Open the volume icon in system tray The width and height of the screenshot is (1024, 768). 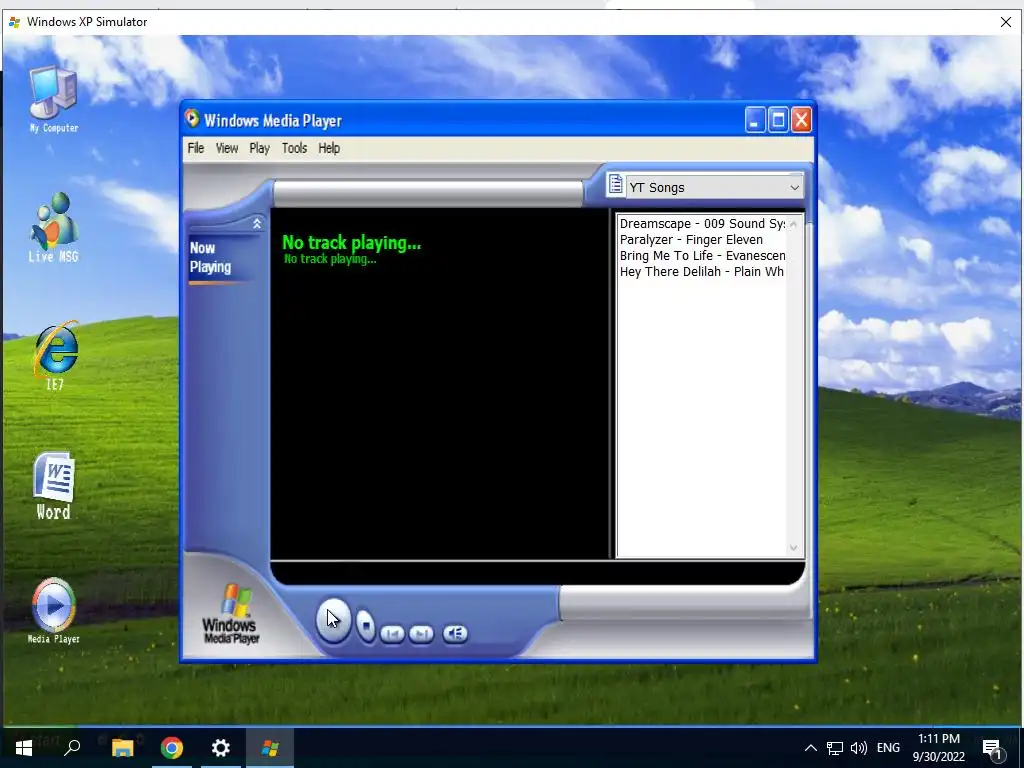[x=859, y=748]
